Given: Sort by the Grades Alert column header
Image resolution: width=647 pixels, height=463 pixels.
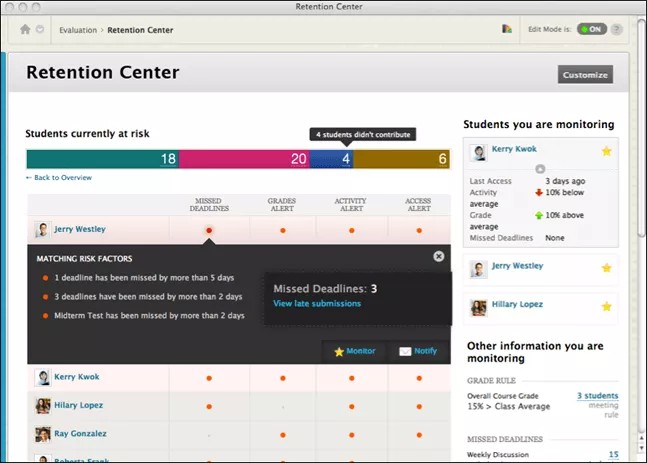Looking at the screenshot, I should pos(281,204).
